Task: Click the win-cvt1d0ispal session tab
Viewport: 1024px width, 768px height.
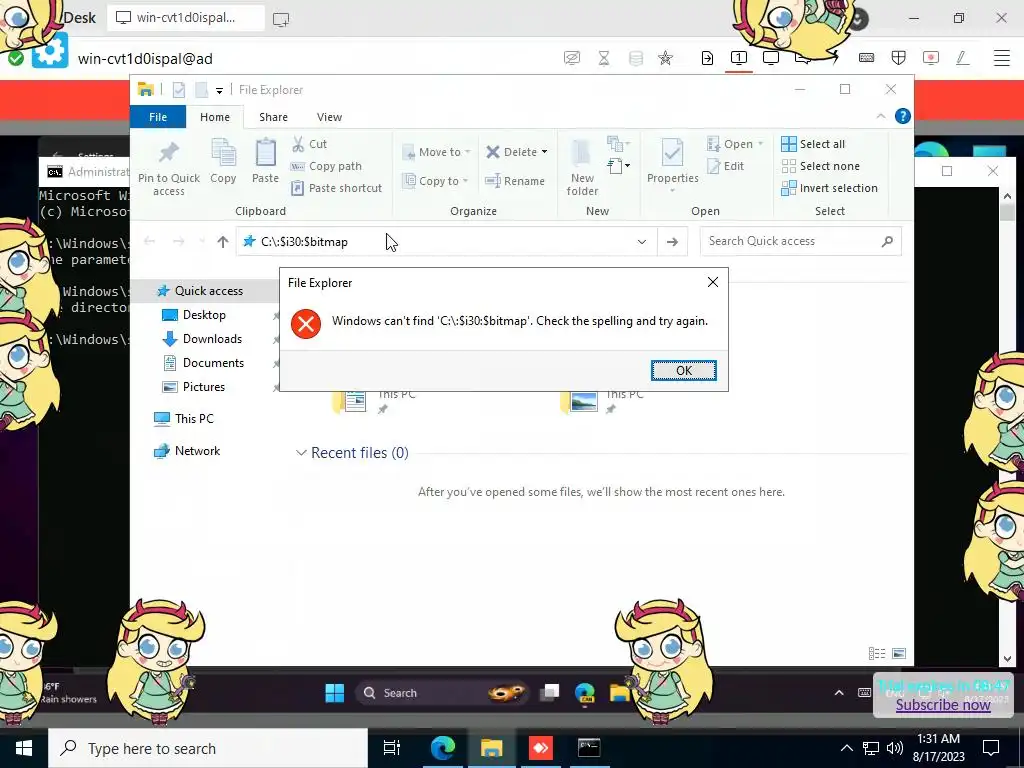Action: click(x=185, y=18)
